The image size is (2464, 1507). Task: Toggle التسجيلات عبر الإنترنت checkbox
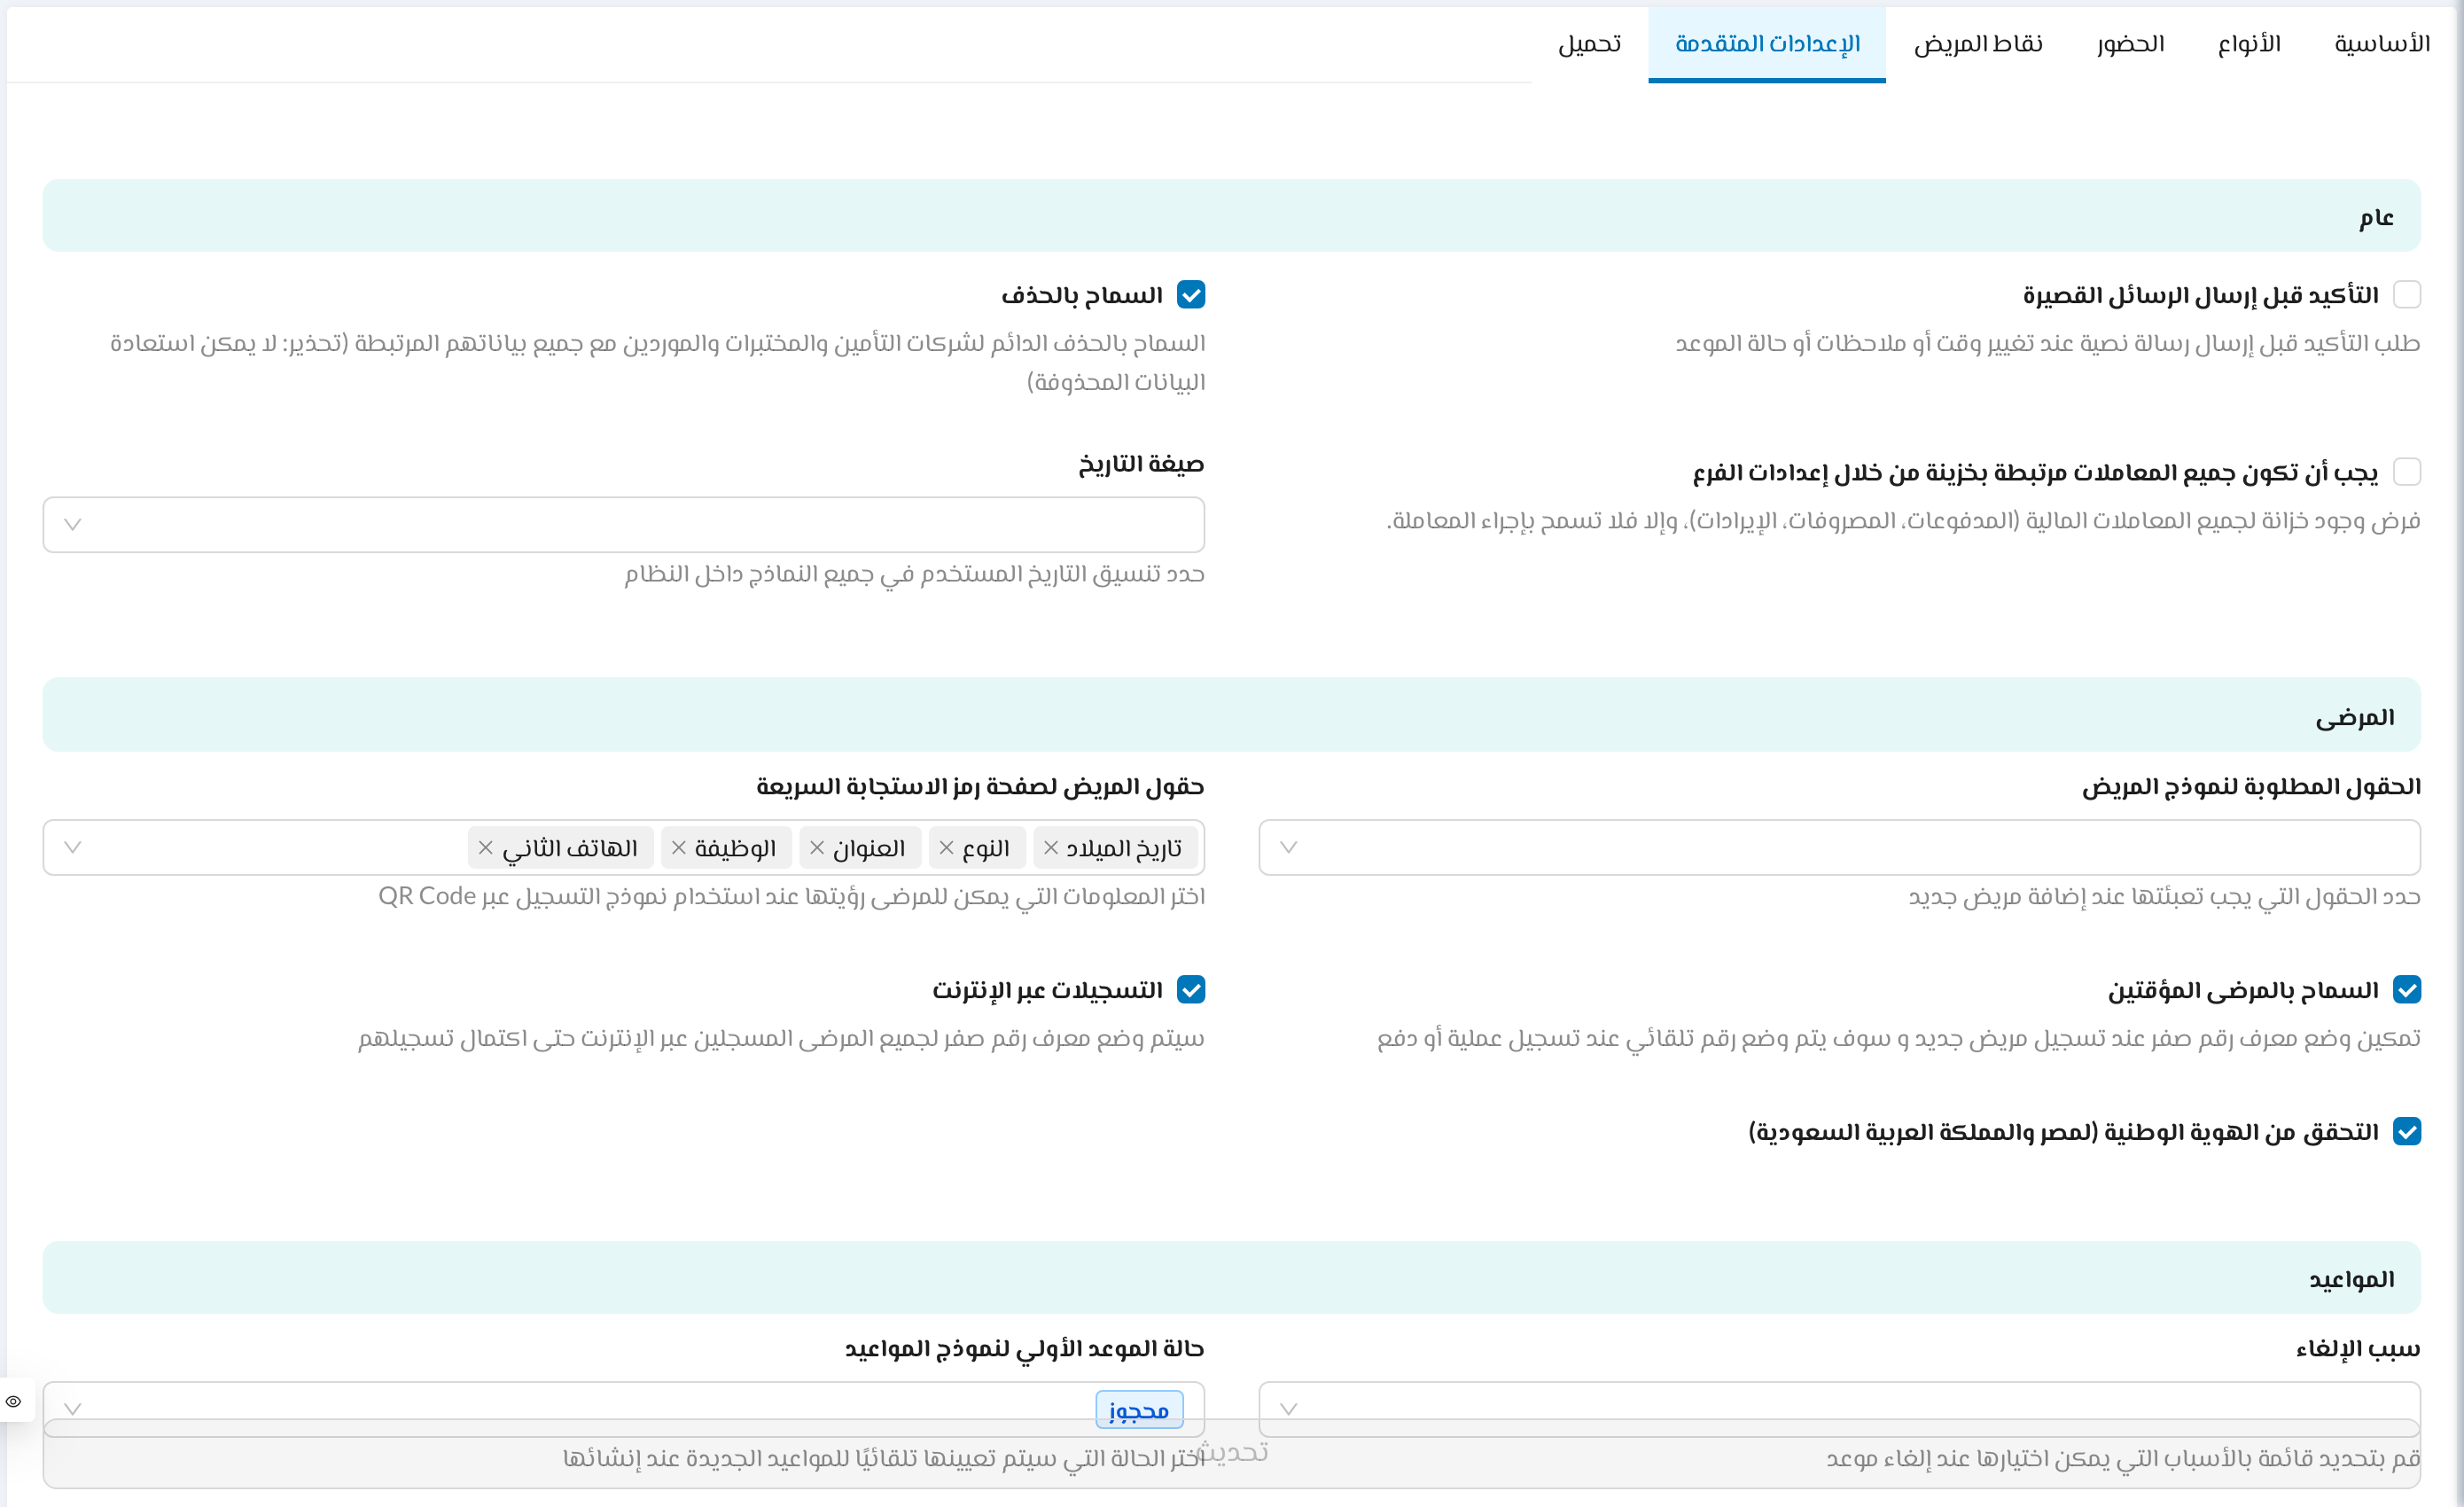tap(1191, 990)
